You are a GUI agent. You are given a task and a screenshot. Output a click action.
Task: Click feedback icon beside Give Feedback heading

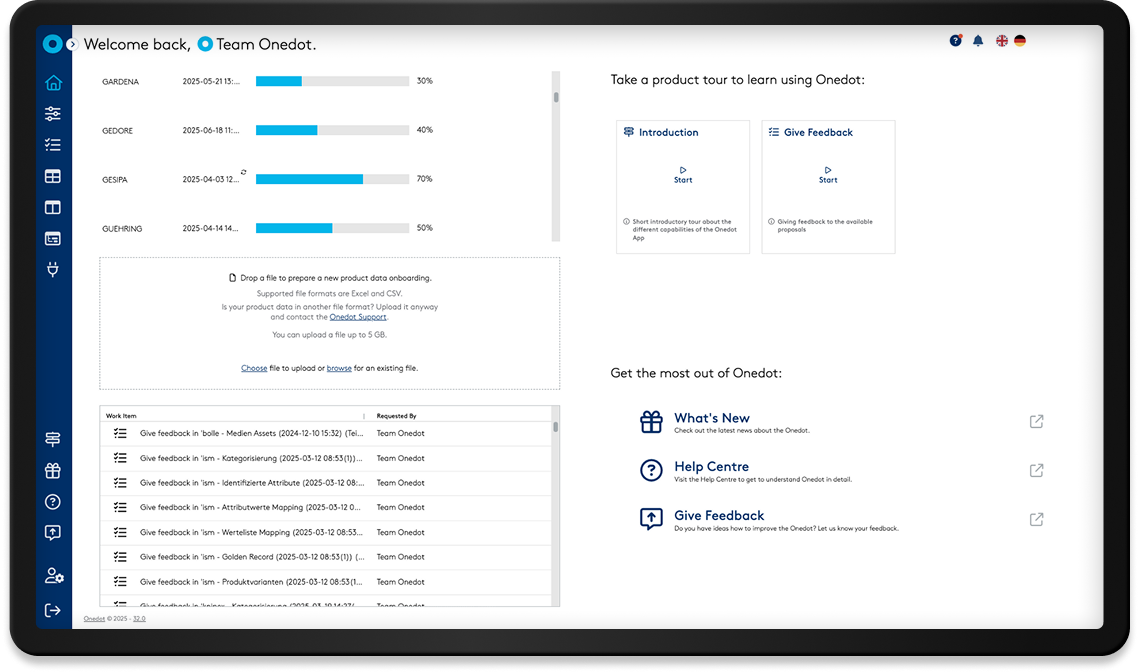(x=651, y=519)
